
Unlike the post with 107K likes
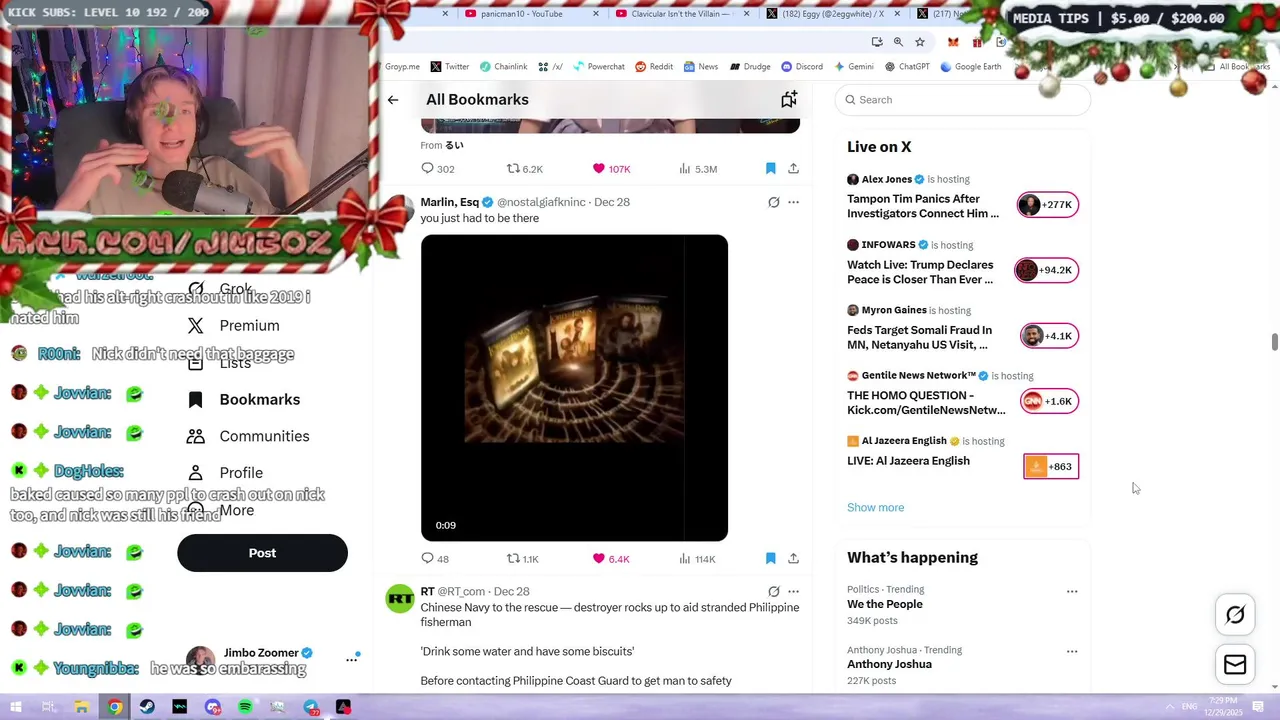pos(611,169)
